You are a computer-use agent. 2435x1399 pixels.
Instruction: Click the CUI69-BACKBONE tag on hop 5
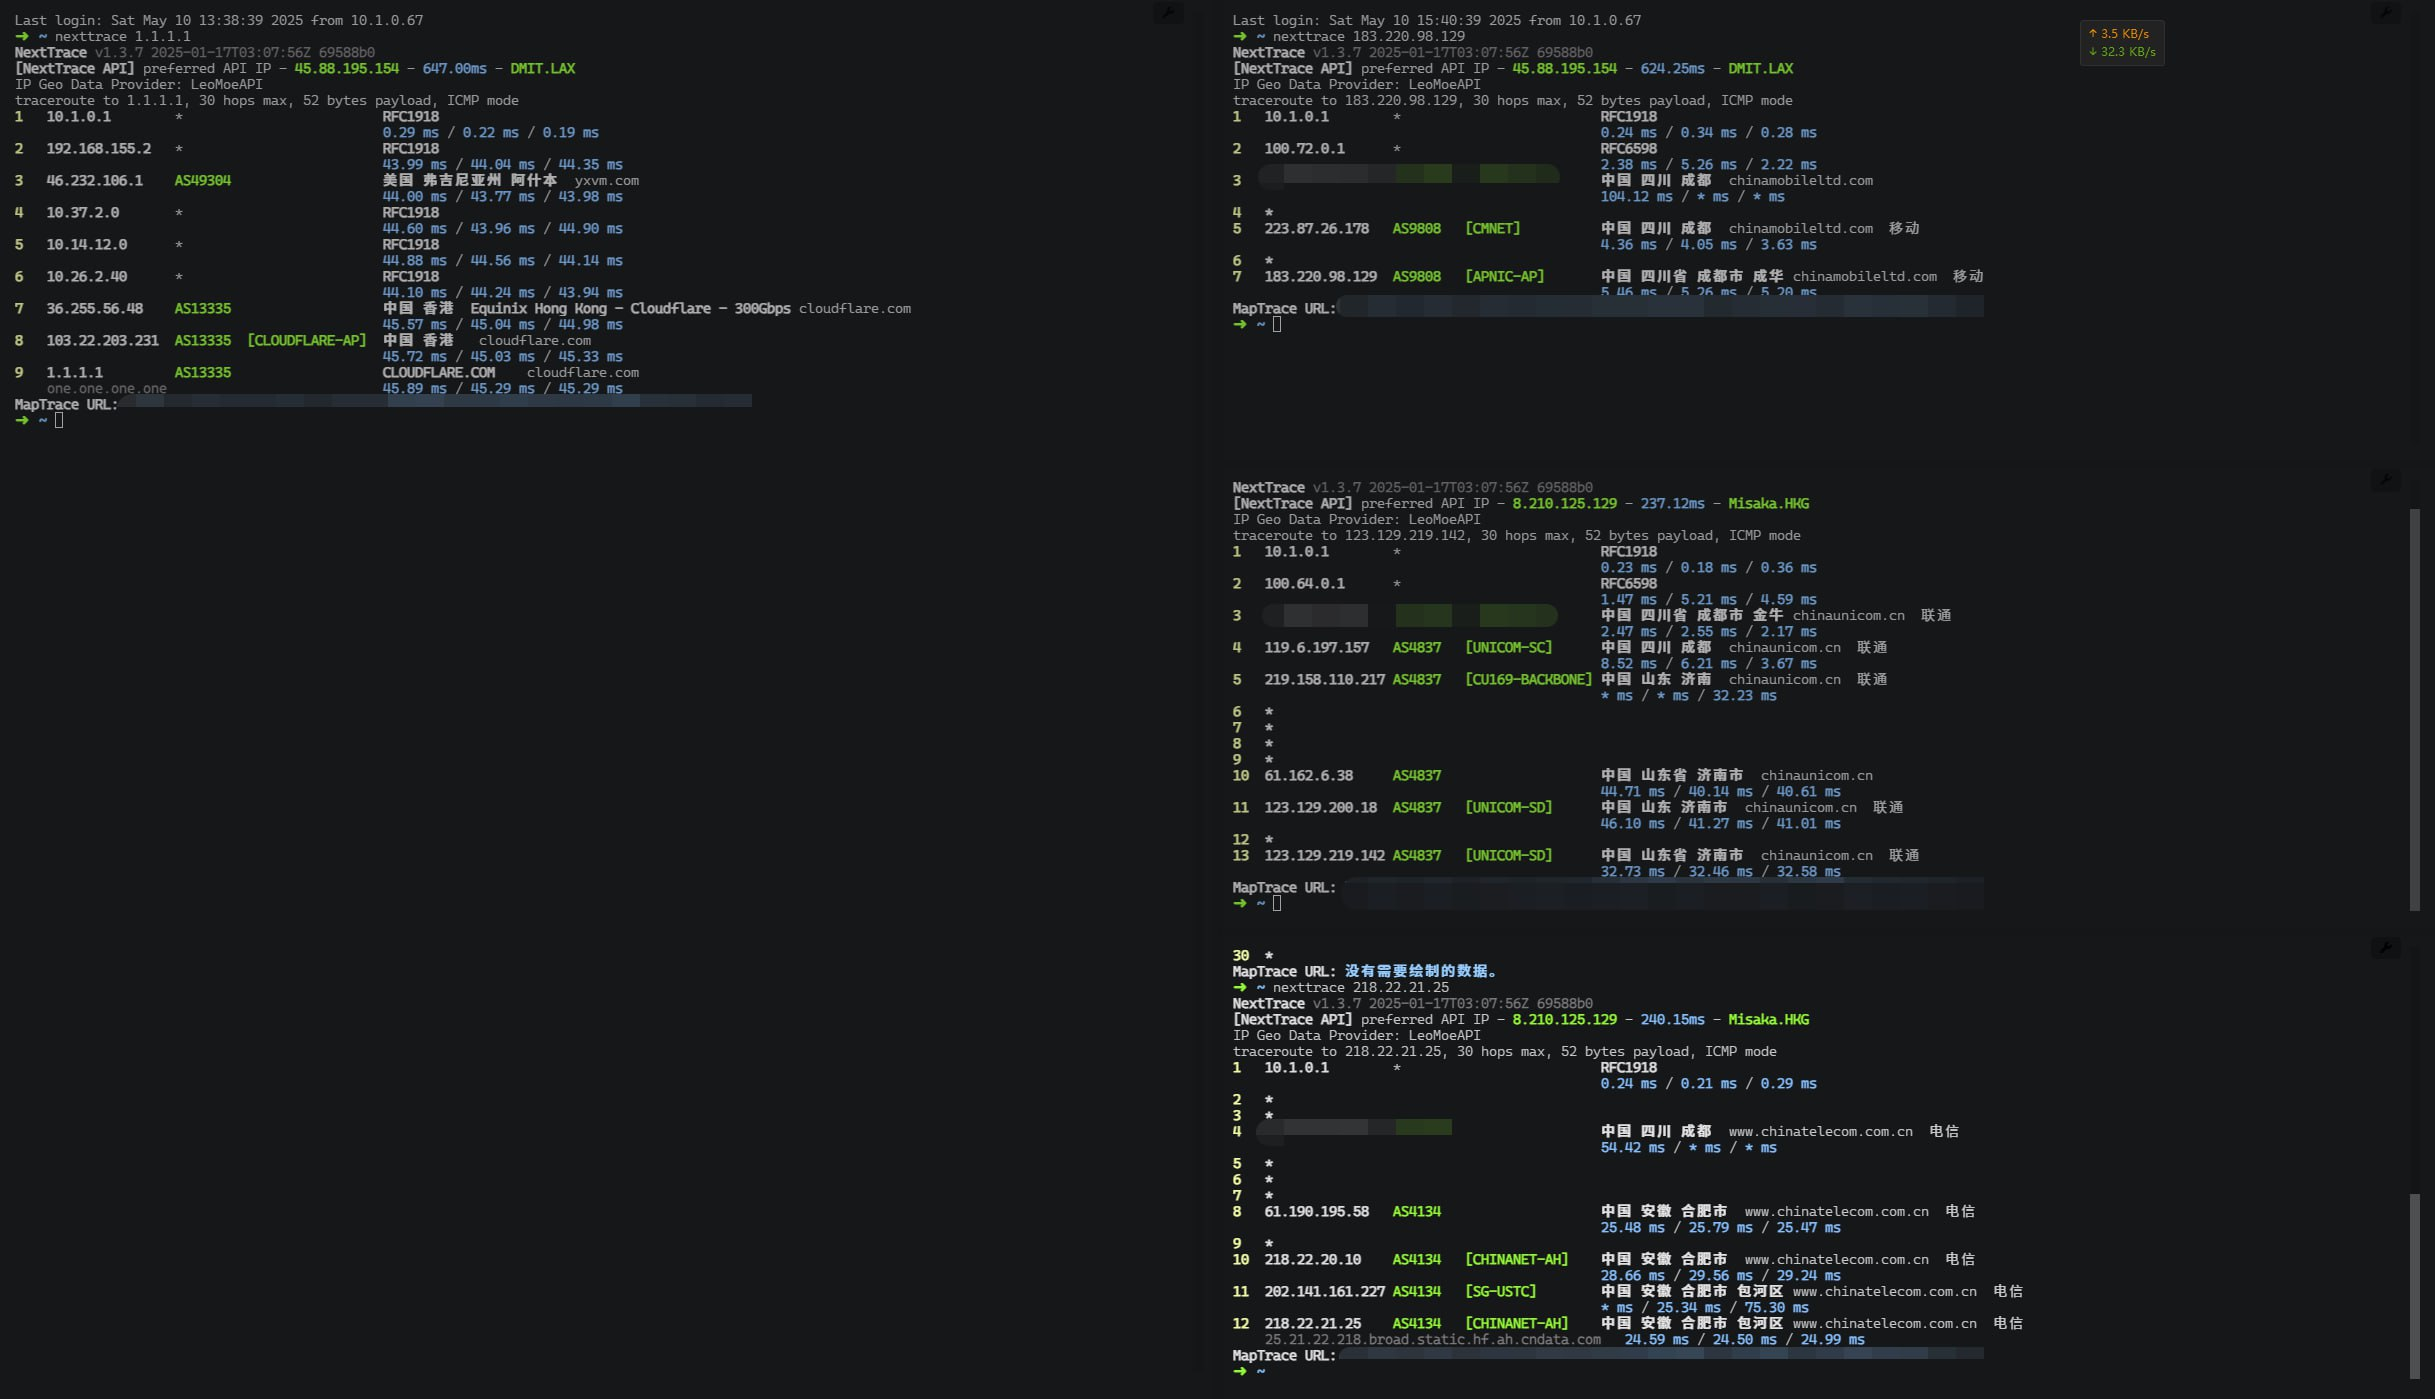[1527, 680]
